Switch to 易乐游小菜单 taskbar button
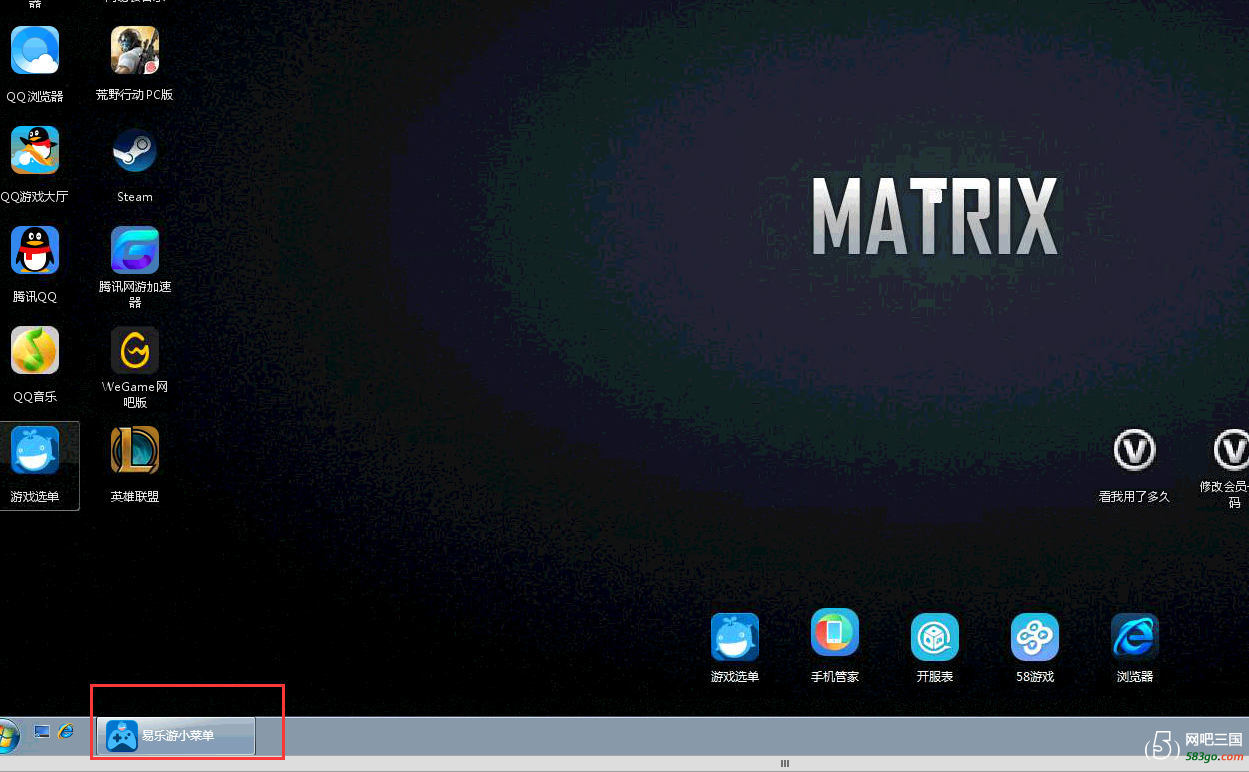 click(x=176, y=736)
